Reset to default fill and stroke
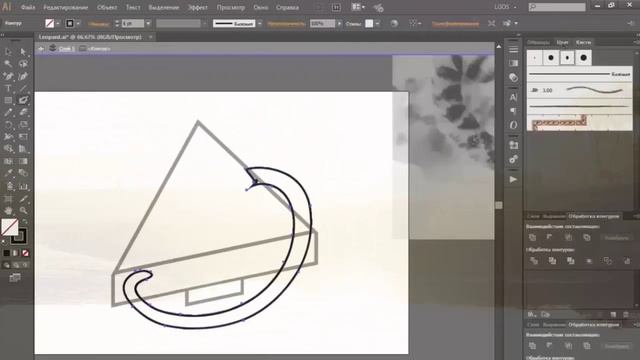This screenshot has height=360, width=640. [4, 242]
